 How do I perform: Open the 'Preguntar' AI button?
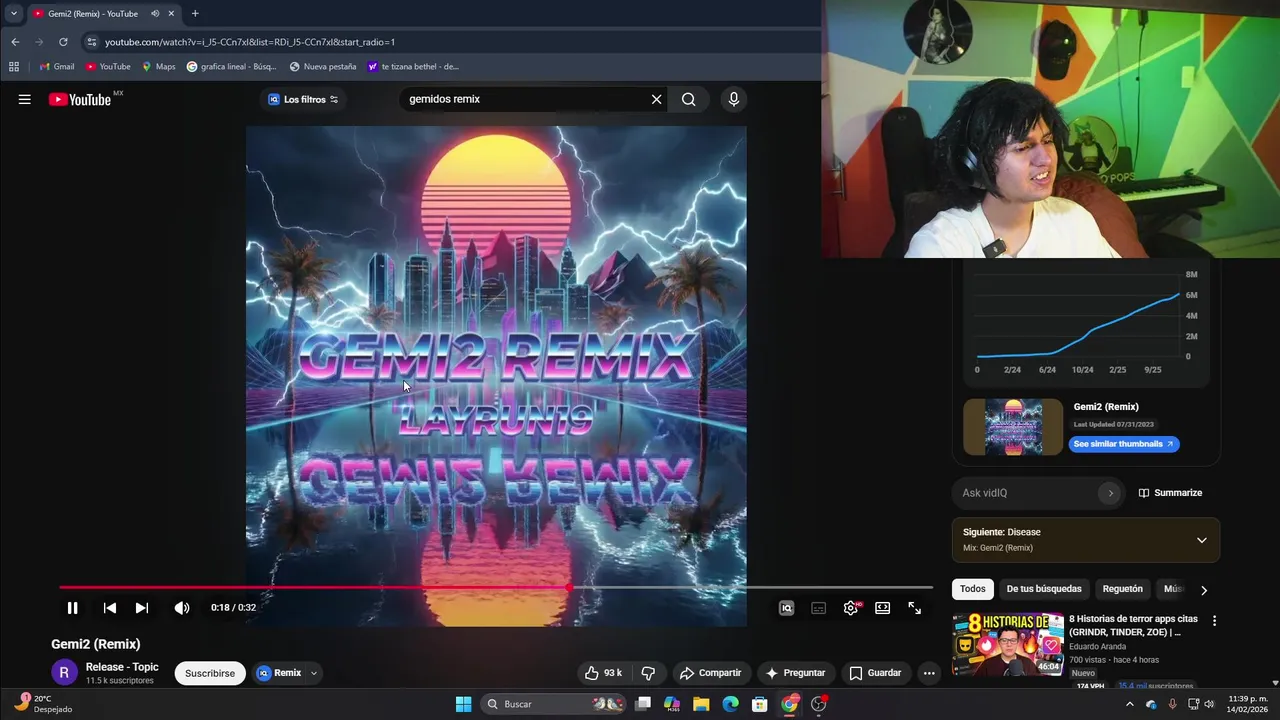796,673
